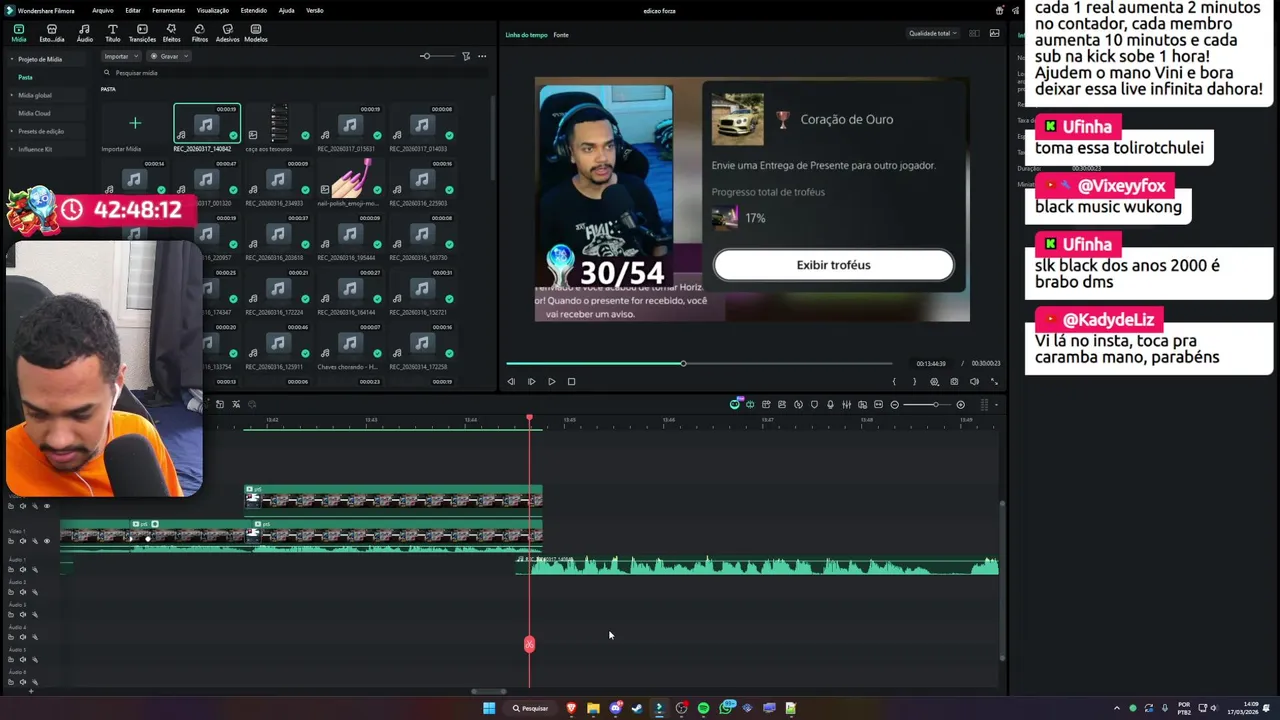This screenshot has height=720, width=1280.
Task: Lock the Áudio 1 track
Action: coord(11,569)
